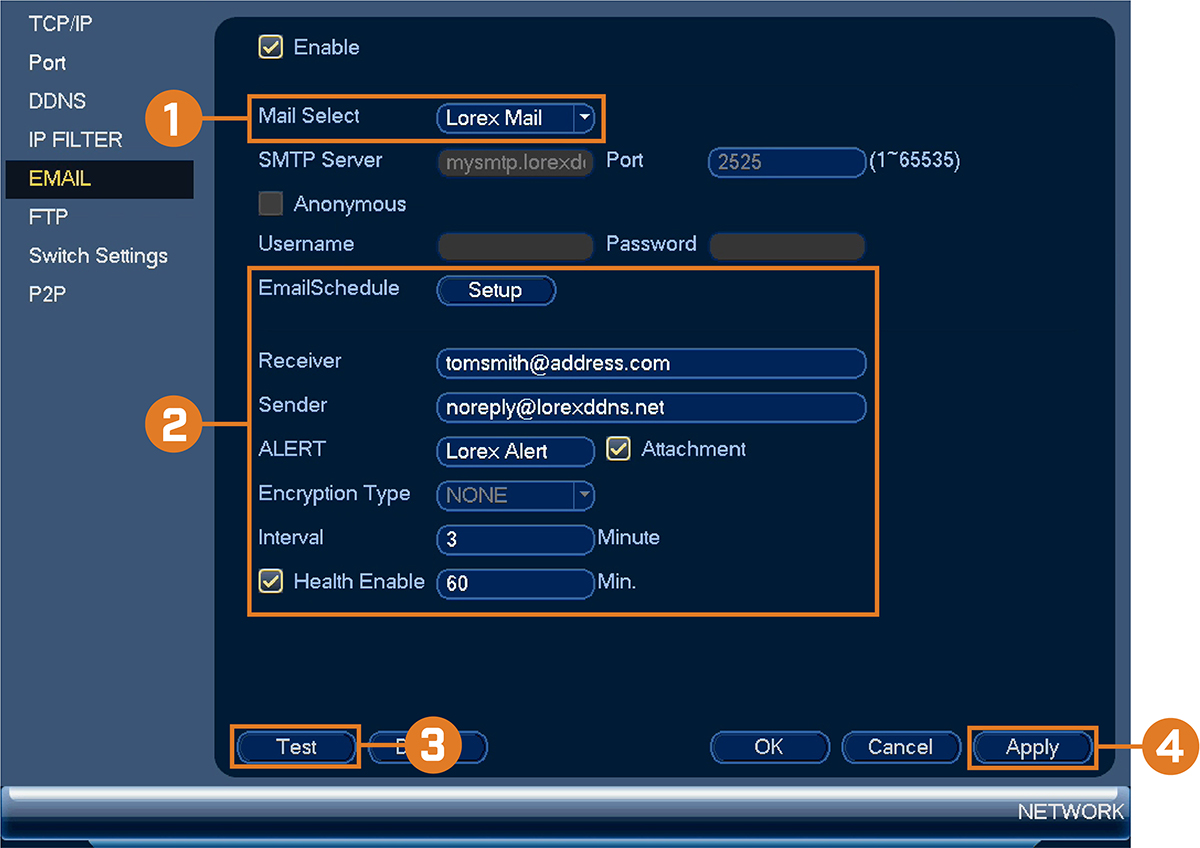Image resolution: width=1200 pixels, height=848 pixels.
Task: Check the Anonymous checkbox
Action: (x=271, y=204)
